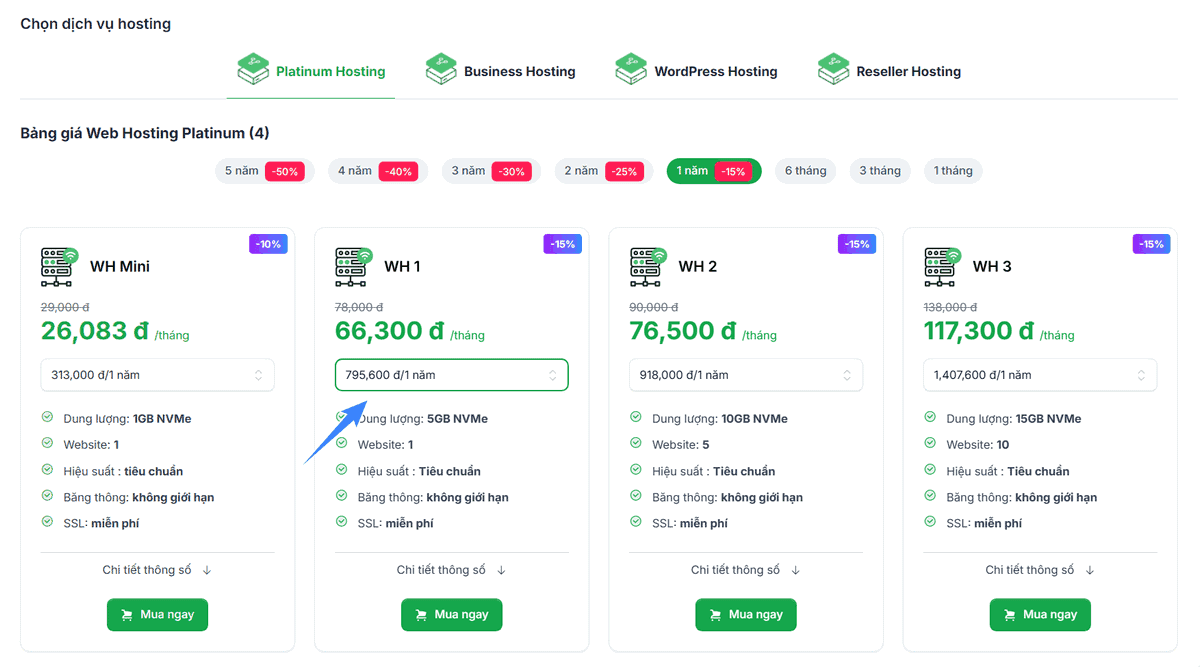1200x667 pixels.
Task: Buy WH 3 with Mua ngay button
Action: point(1040,615)
